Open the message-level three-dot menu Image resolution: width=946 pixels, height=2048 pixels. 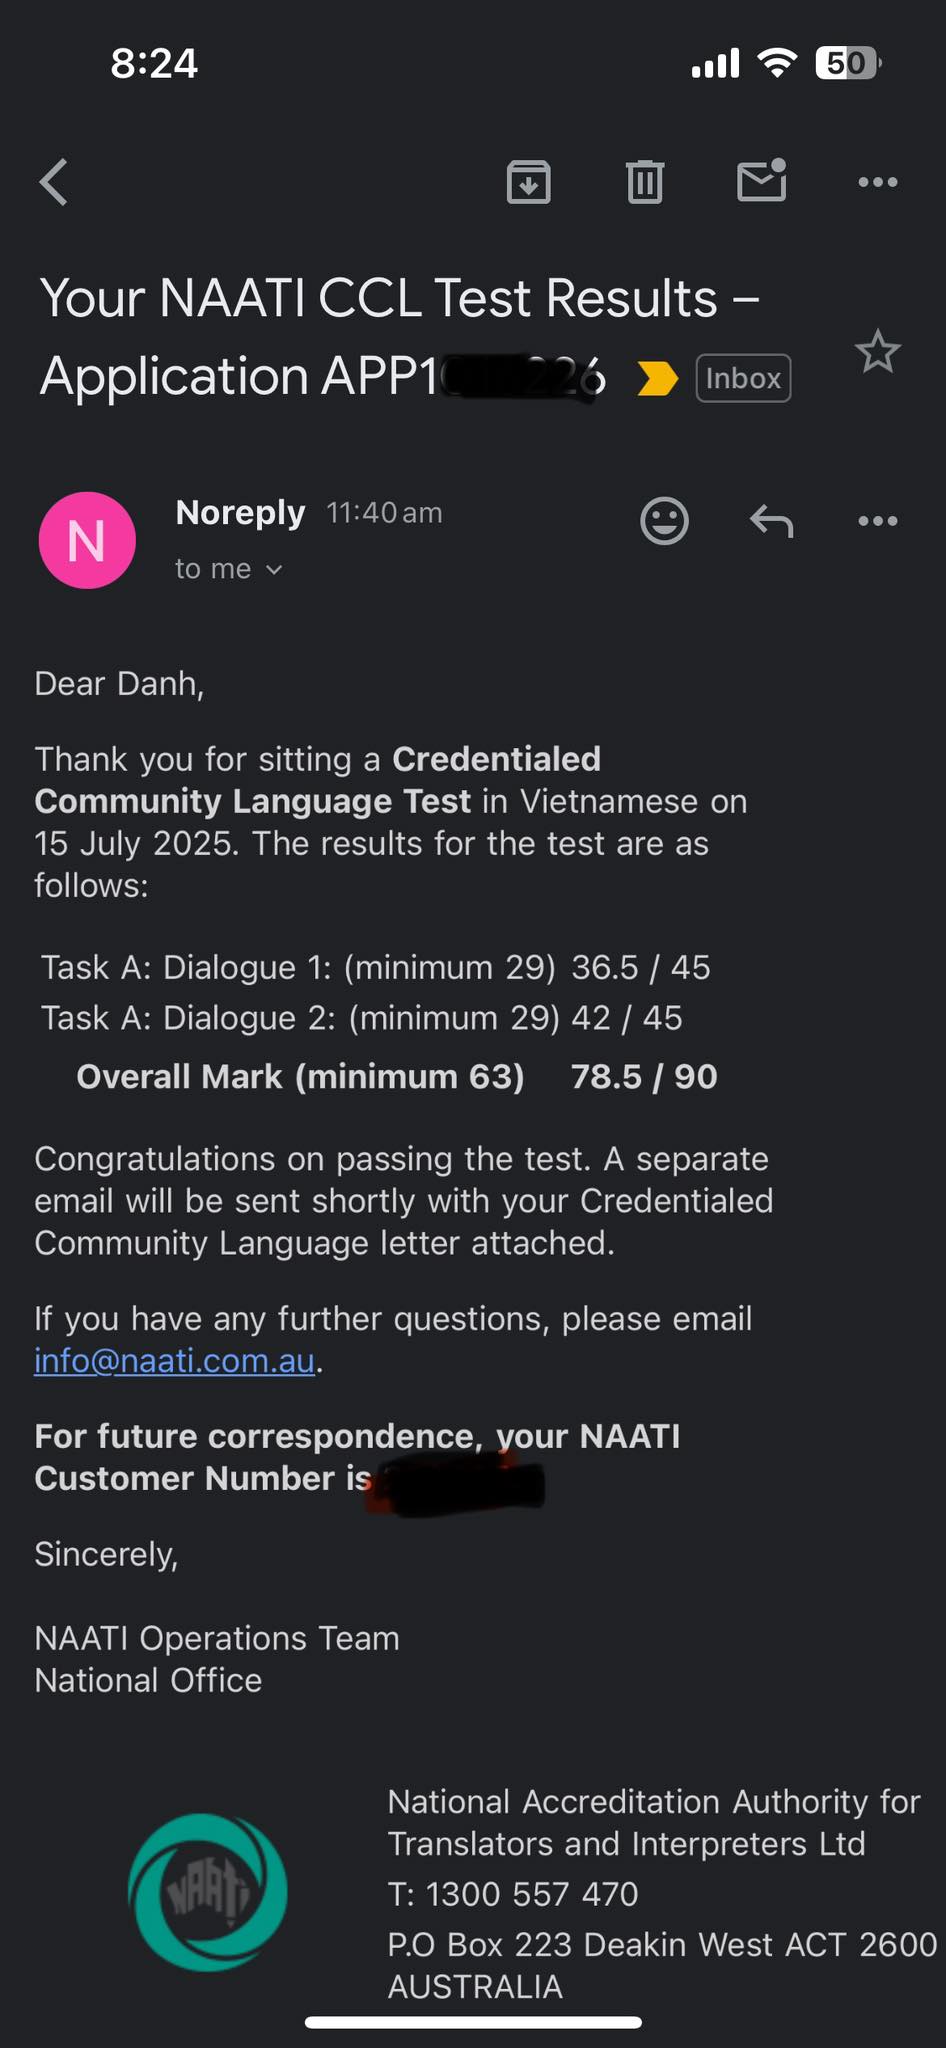[877, 521]
